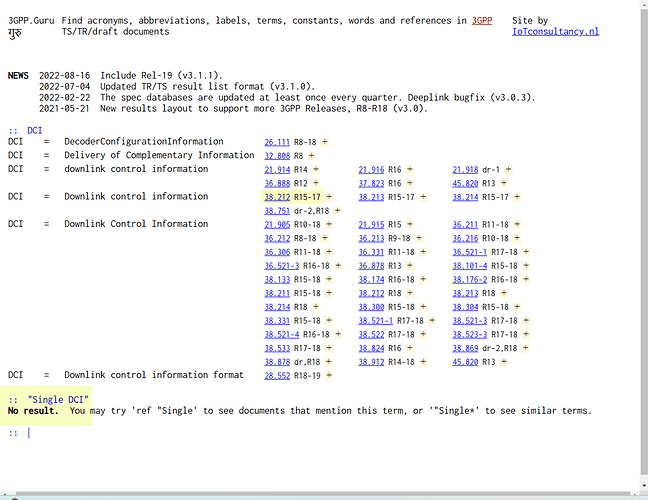Expand plus next to 28.552 R18-19
Viewport: 648px width, 500px height.
(x=329, y=376)
